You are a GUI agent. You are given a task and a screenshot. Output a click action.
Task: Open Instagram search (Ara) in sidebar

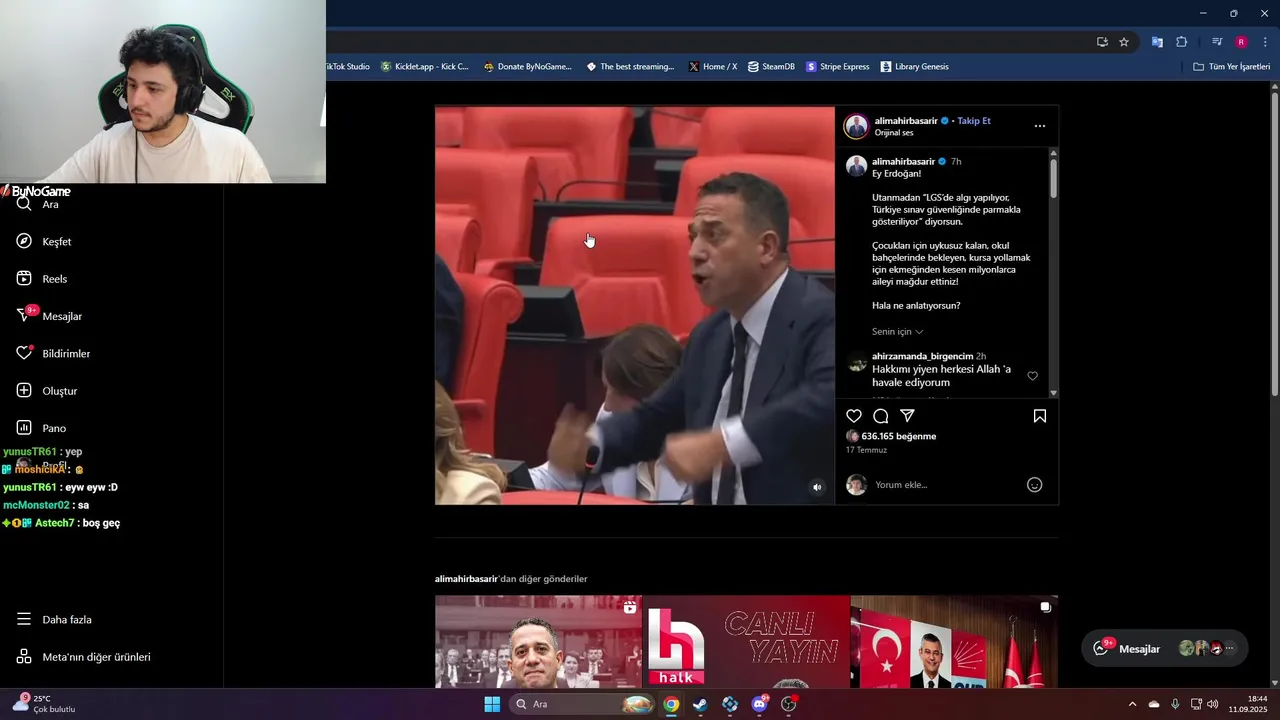click(x=38, y=204)
